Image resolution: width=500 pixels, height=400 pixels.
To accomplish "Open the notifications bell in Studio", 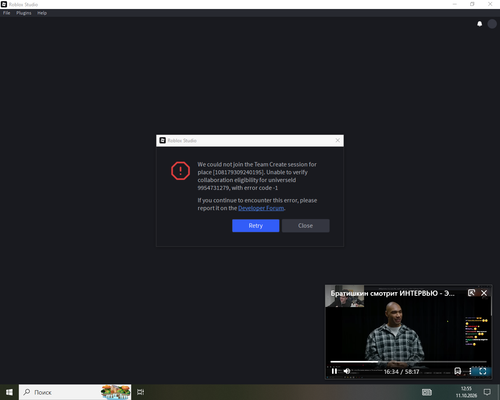I will (479, 24).
